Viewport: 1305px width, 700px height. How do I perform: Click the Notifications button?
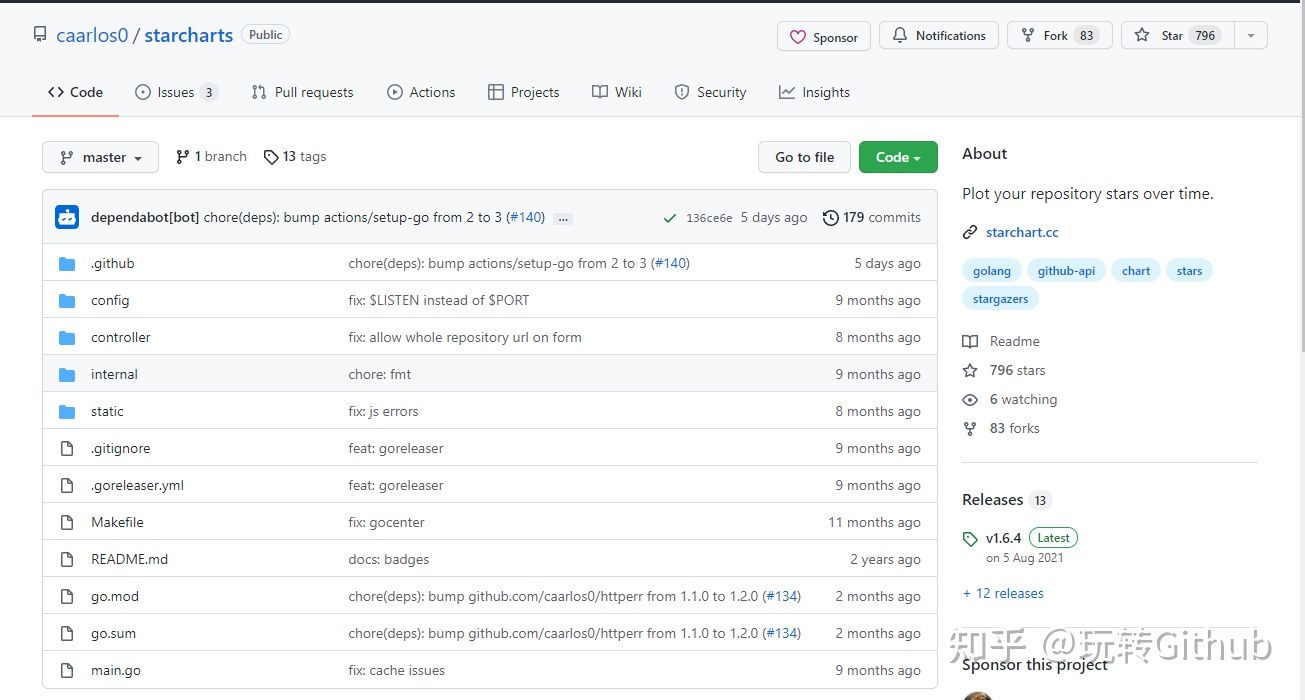(x=939, y=36)
